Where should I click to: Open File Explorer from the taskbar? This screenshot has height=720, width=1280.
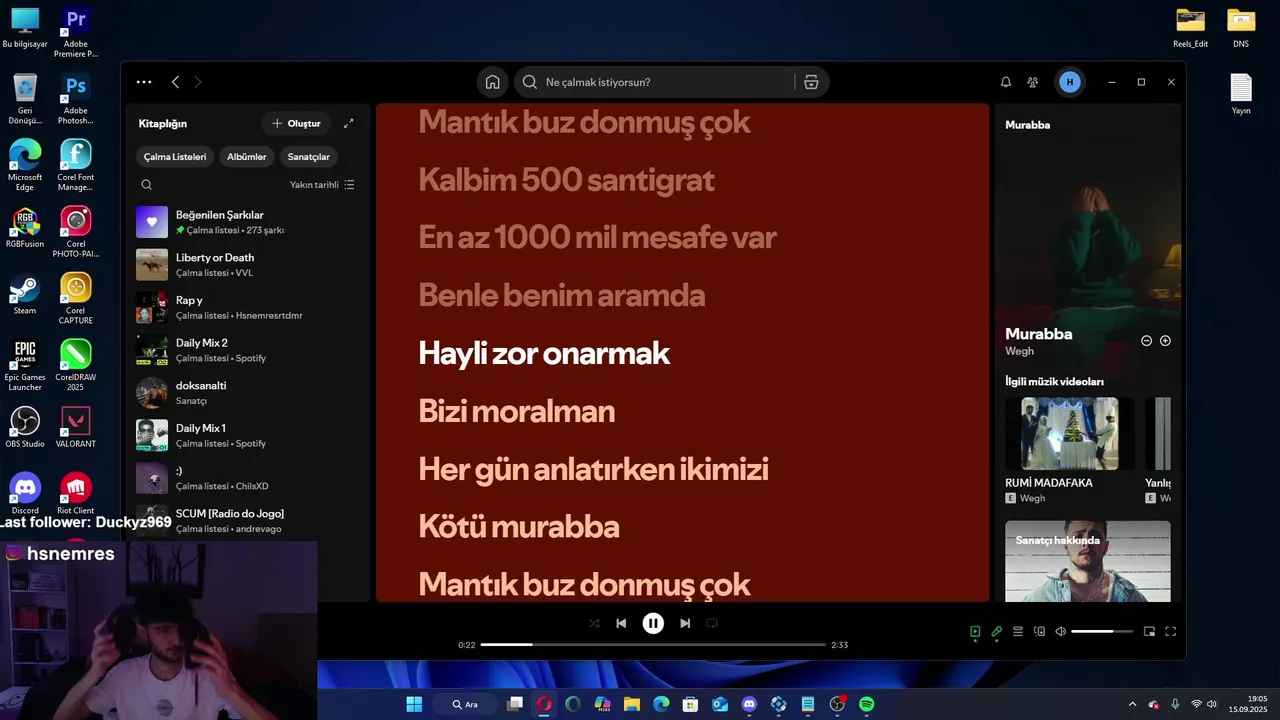tap(632, 704)
